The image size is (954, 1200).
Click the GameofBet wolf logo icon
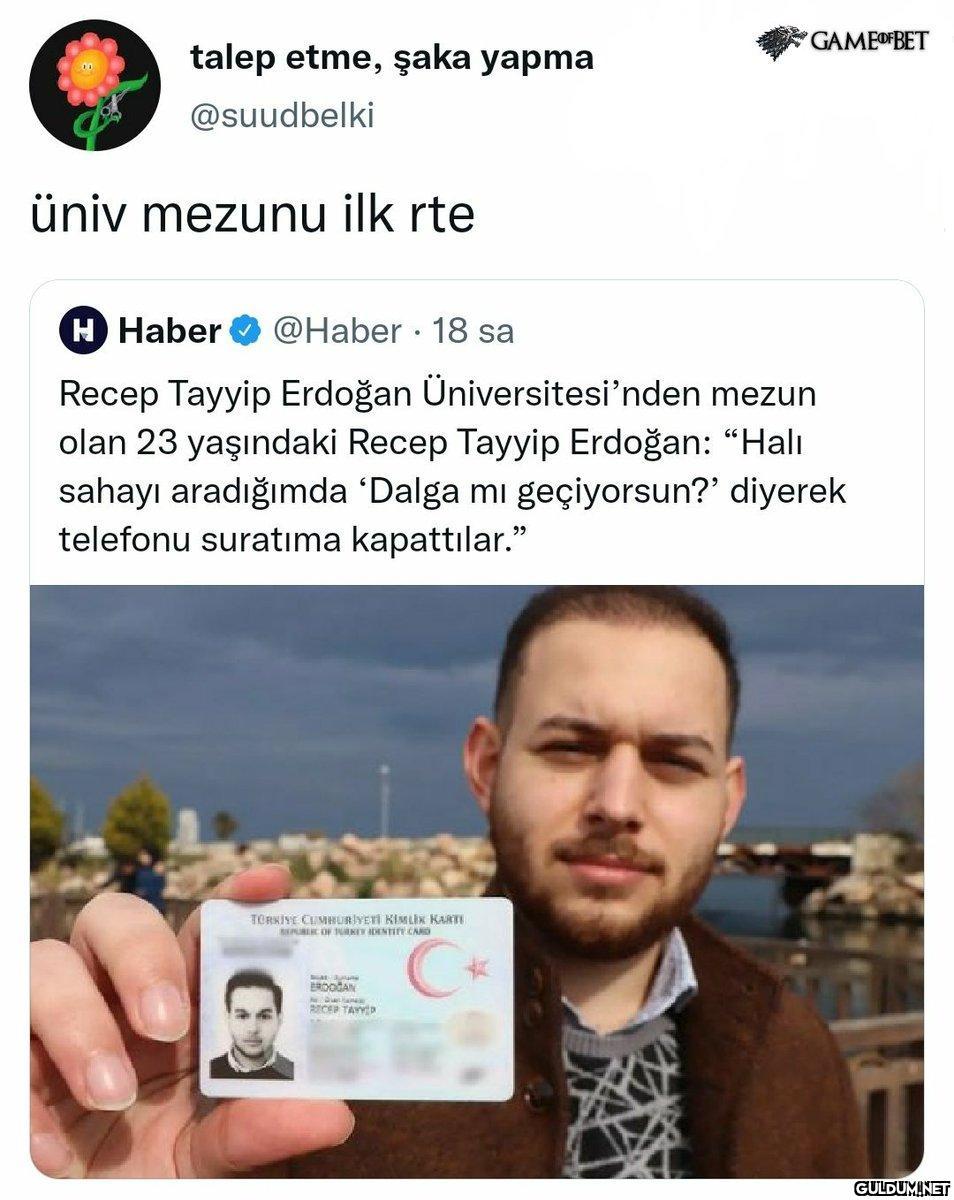pos(781,43)
